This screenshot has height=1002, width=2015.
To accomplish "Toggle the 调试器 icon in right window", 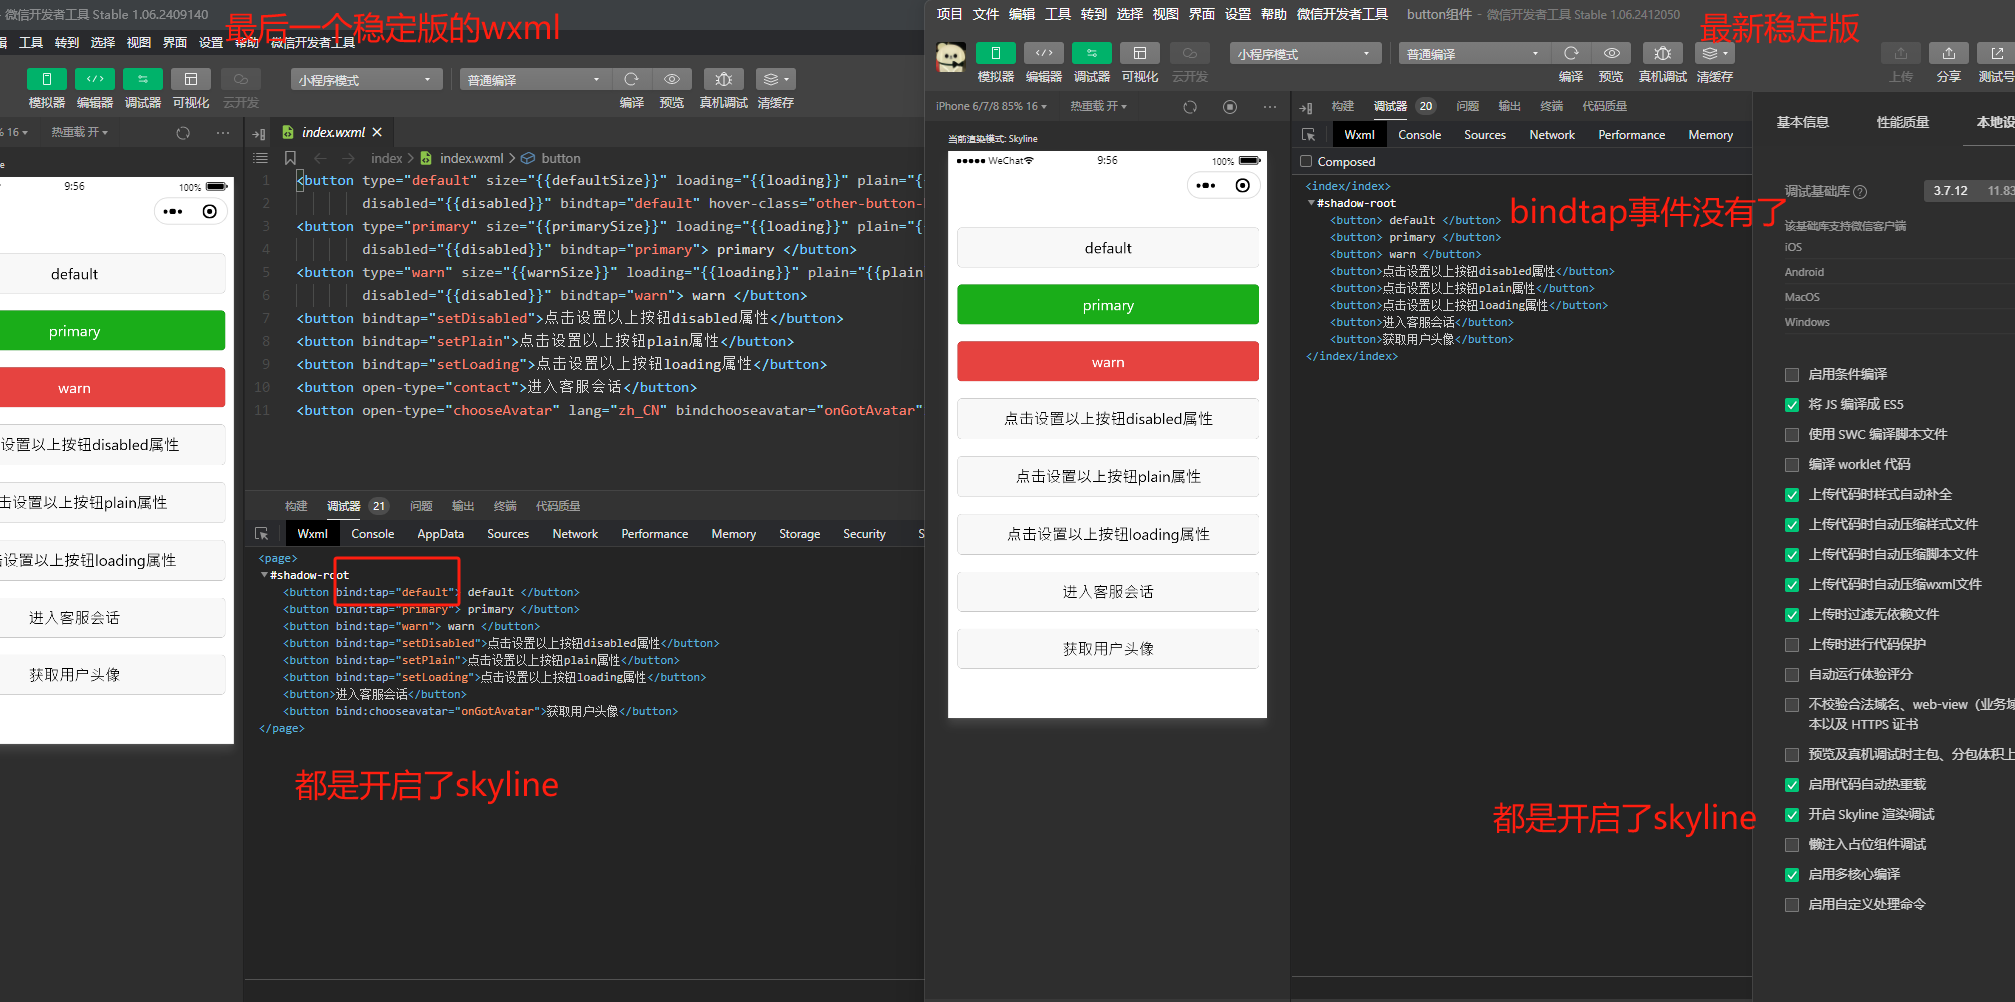I will (x=1092, y=53).
